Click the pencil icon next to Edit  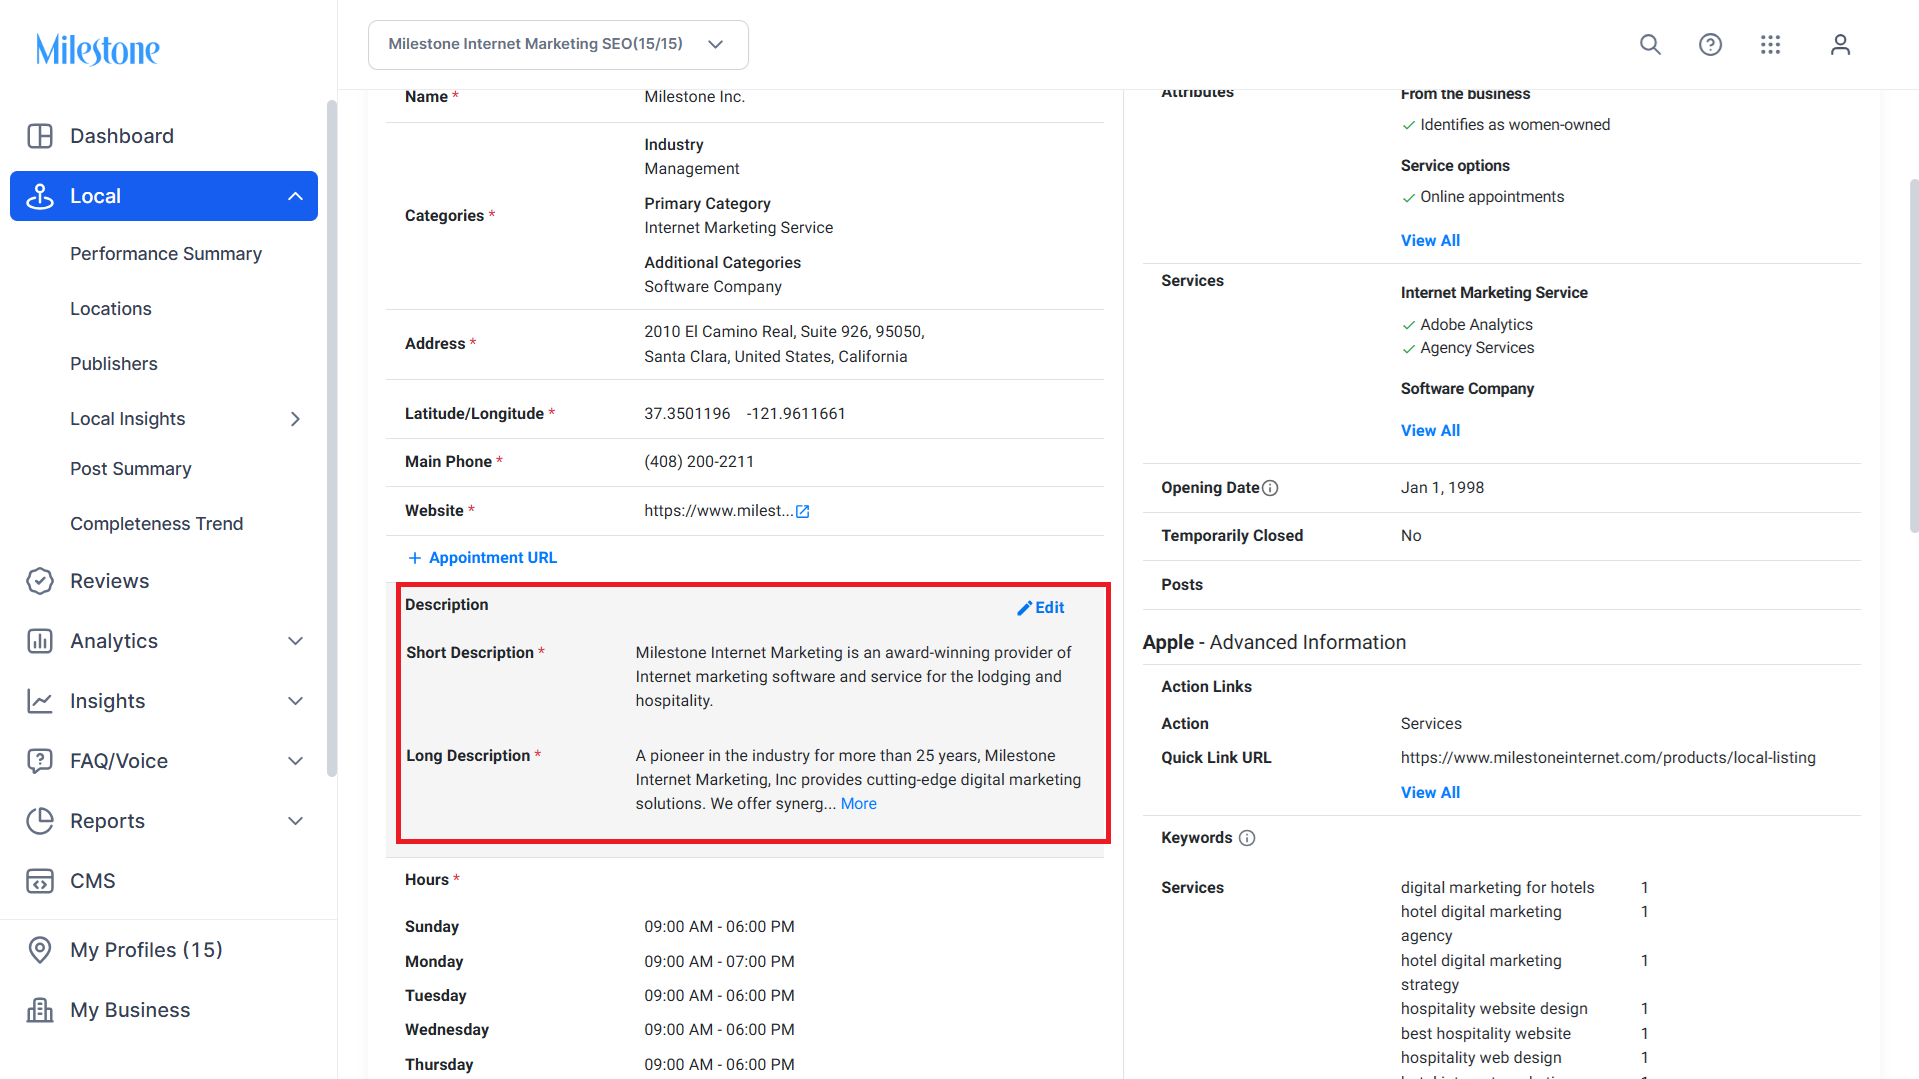click(1024, 608)
